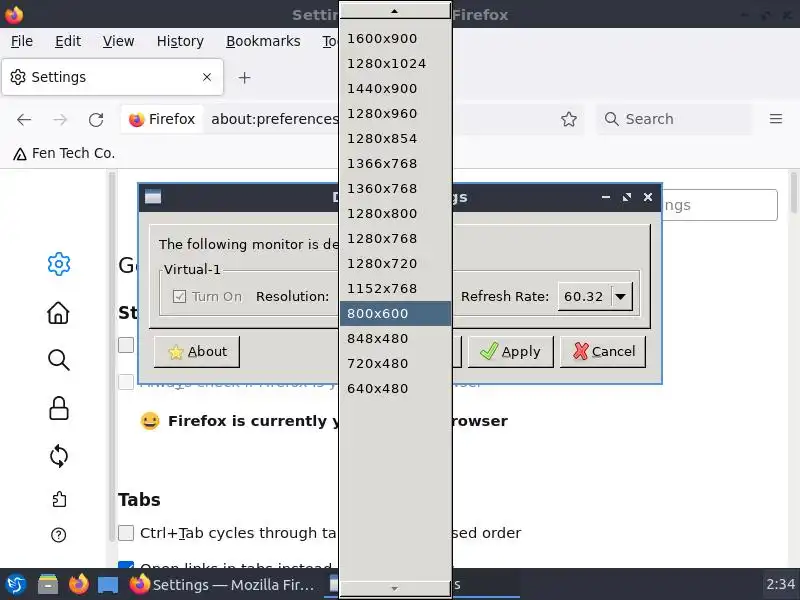Pick 1152x768 resolution
The image size is (800, 600).
click(x=395, y=289)
